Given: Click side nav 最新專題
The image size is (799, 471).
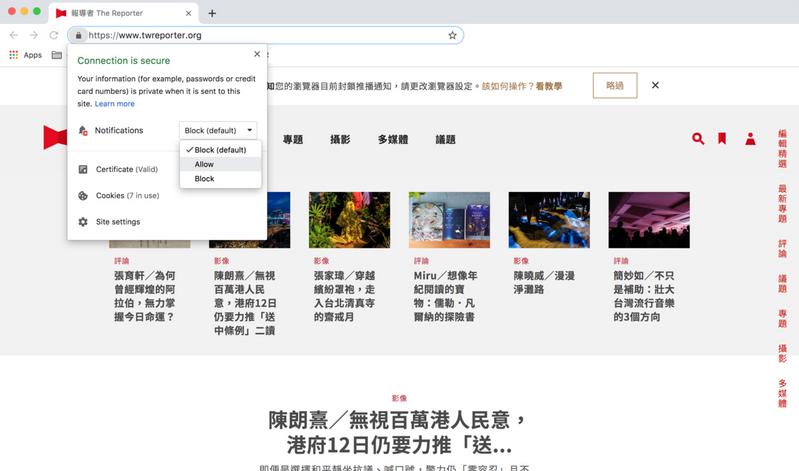Looking at the screenshot, I should point(782,204).
